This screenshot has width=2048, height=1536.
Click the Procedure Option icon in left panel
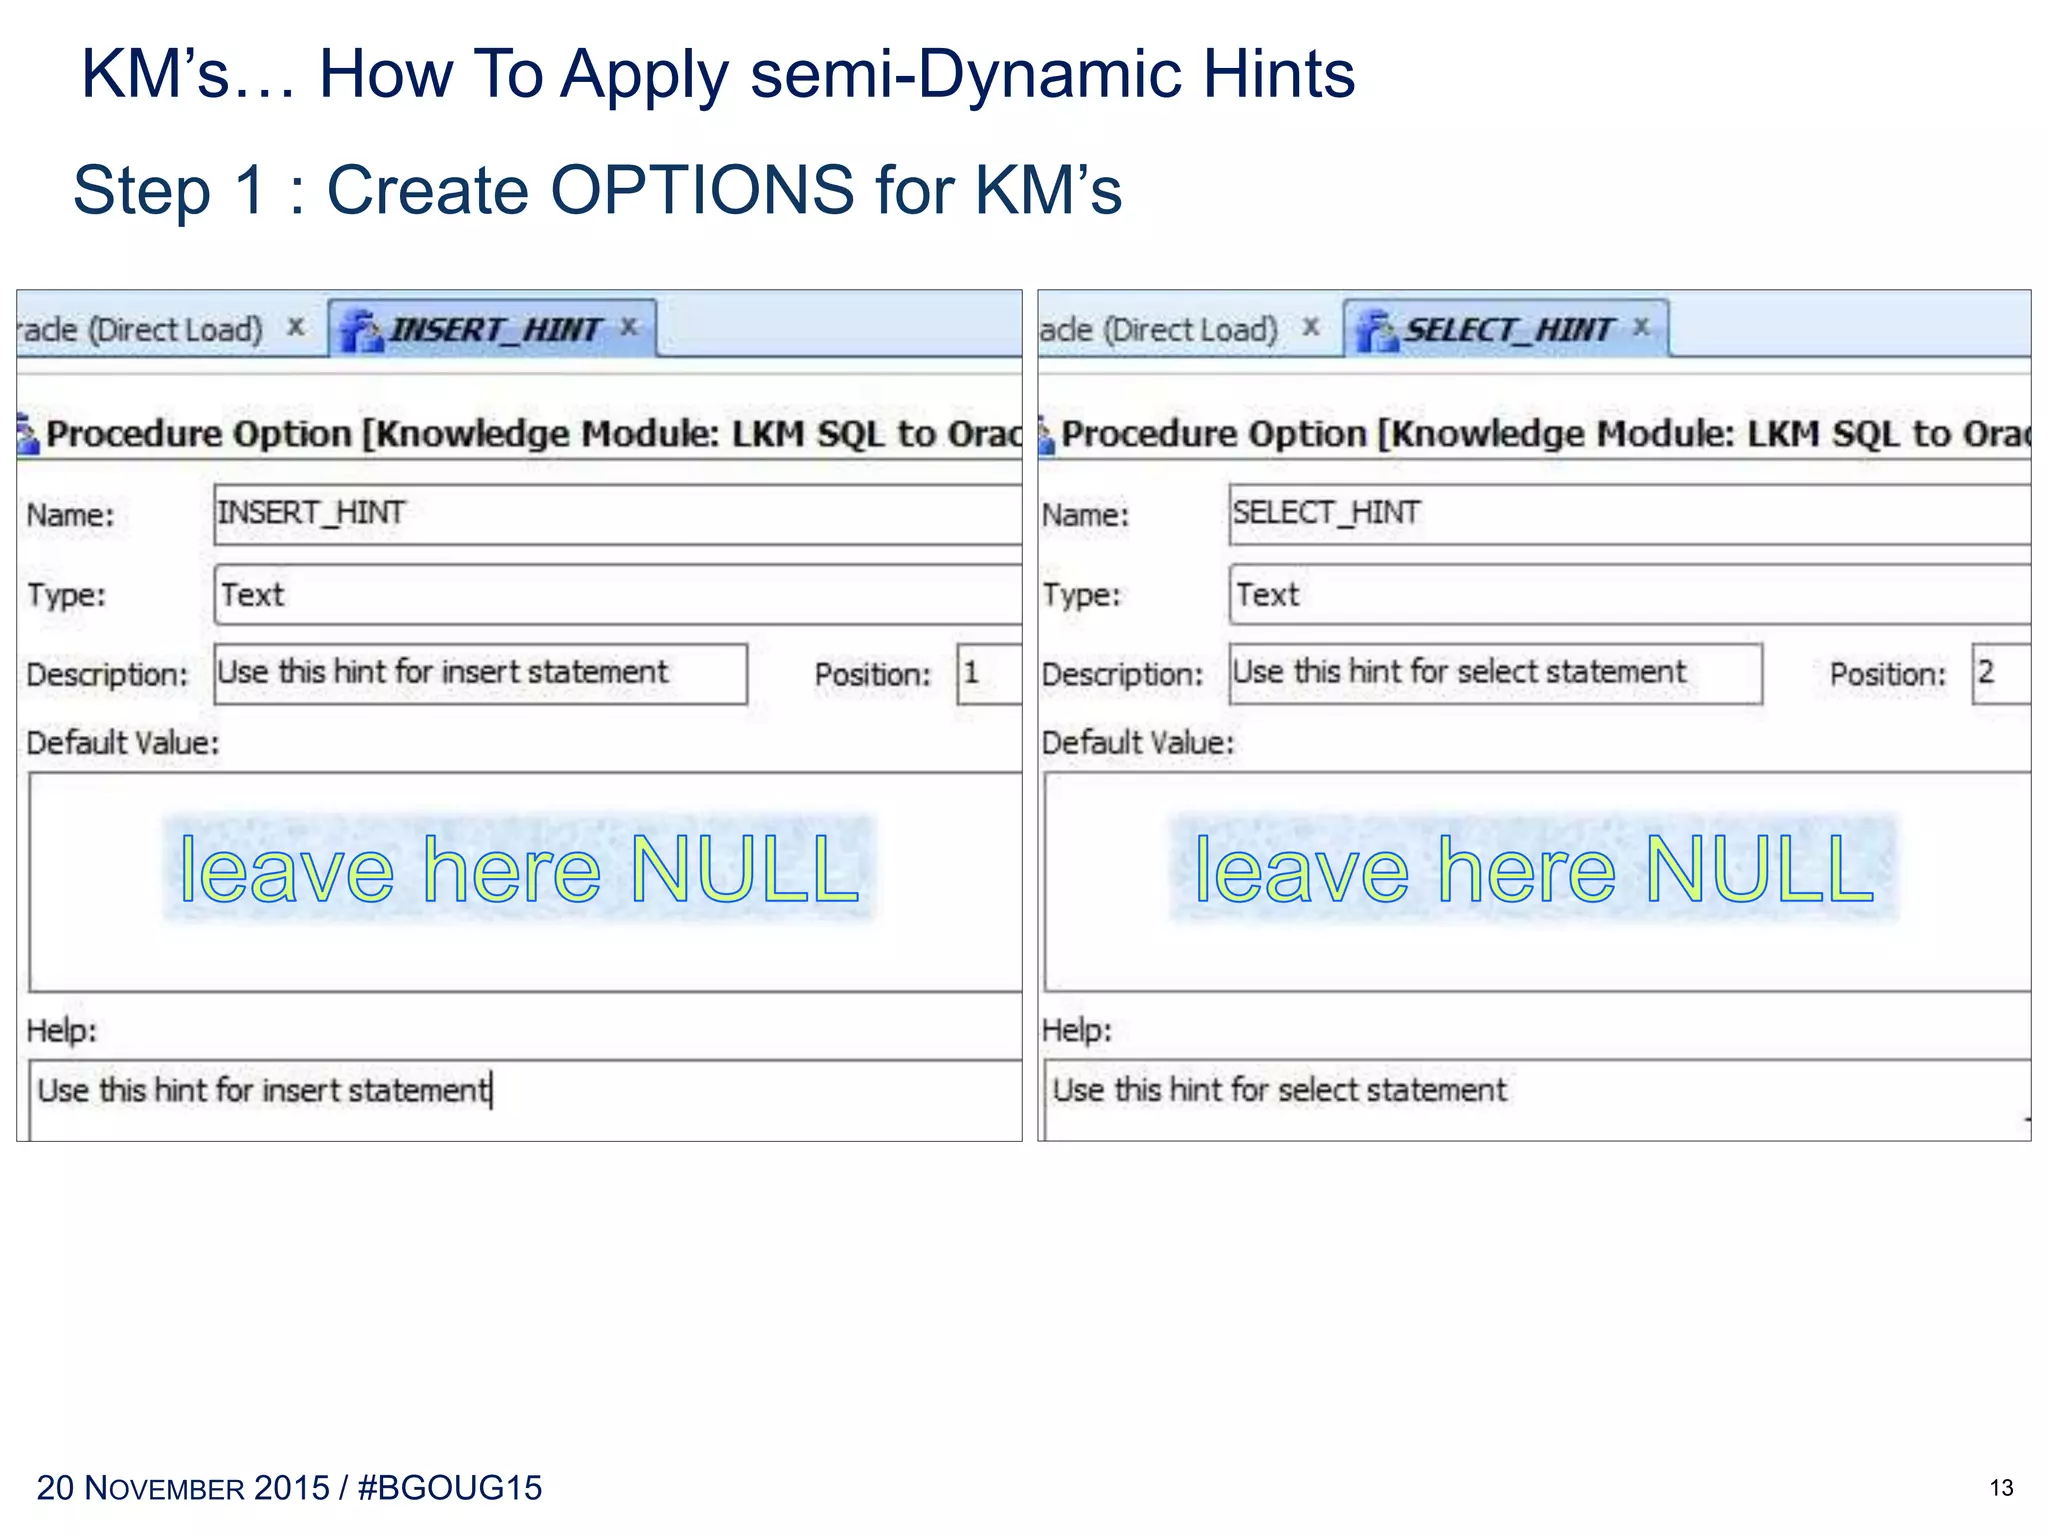[x=28, y=435]
